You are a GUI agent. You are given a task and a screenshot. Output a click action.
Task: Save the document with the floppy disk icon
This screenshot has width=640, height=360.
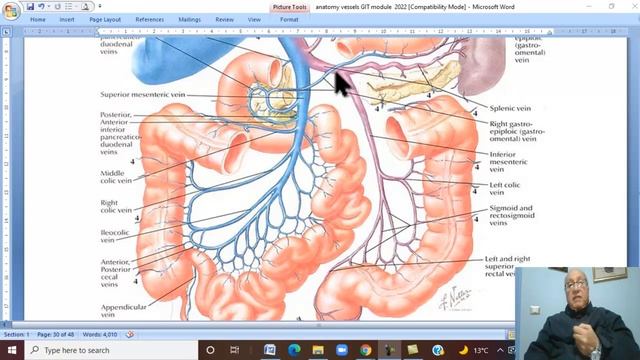pyautogui.click(x=30, y=7)
